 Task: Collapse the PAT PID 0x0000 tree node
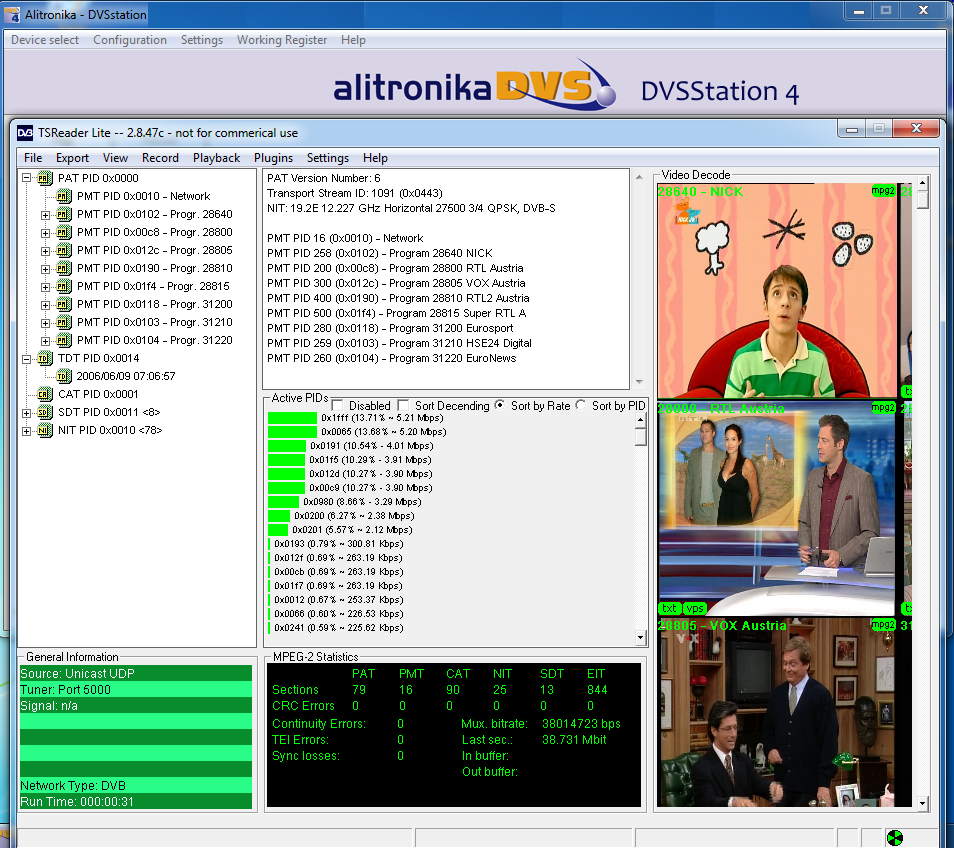pyautogui.click(x=26, y=178)
